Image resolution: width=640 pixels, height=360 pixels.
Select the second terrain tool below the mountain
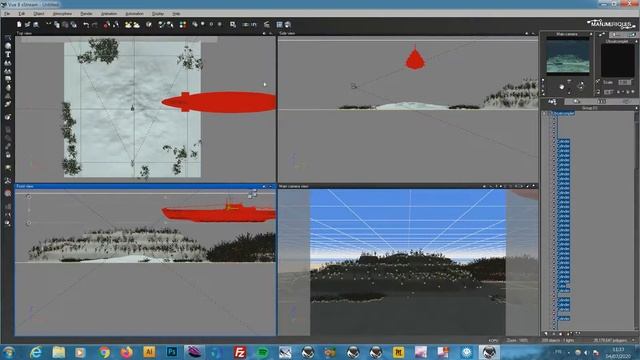[8, 71]
